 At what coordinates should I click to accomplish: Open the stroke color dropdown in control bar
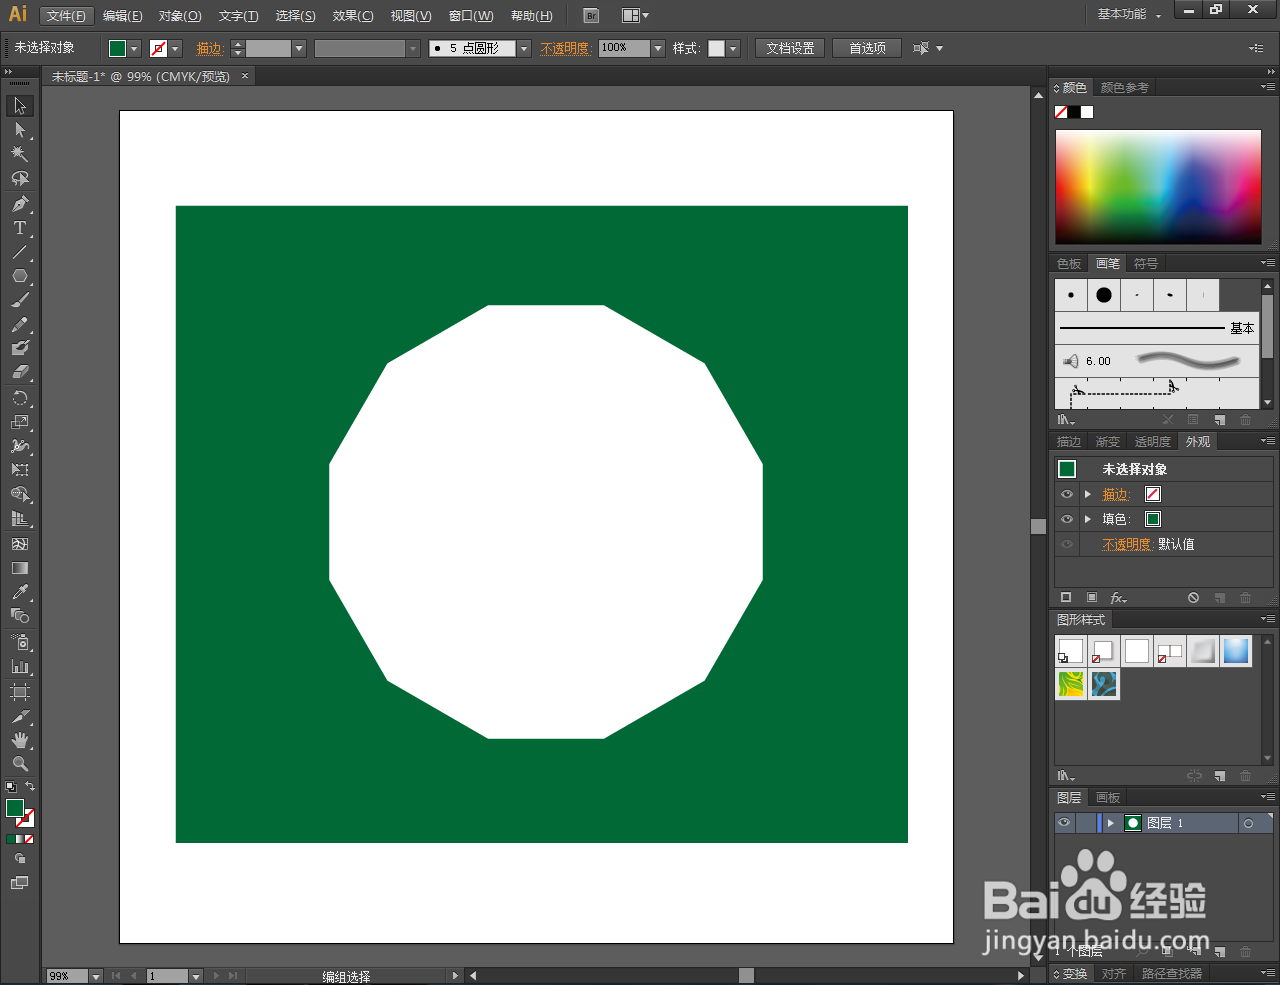pyautogui.click(x=175, y=48)
